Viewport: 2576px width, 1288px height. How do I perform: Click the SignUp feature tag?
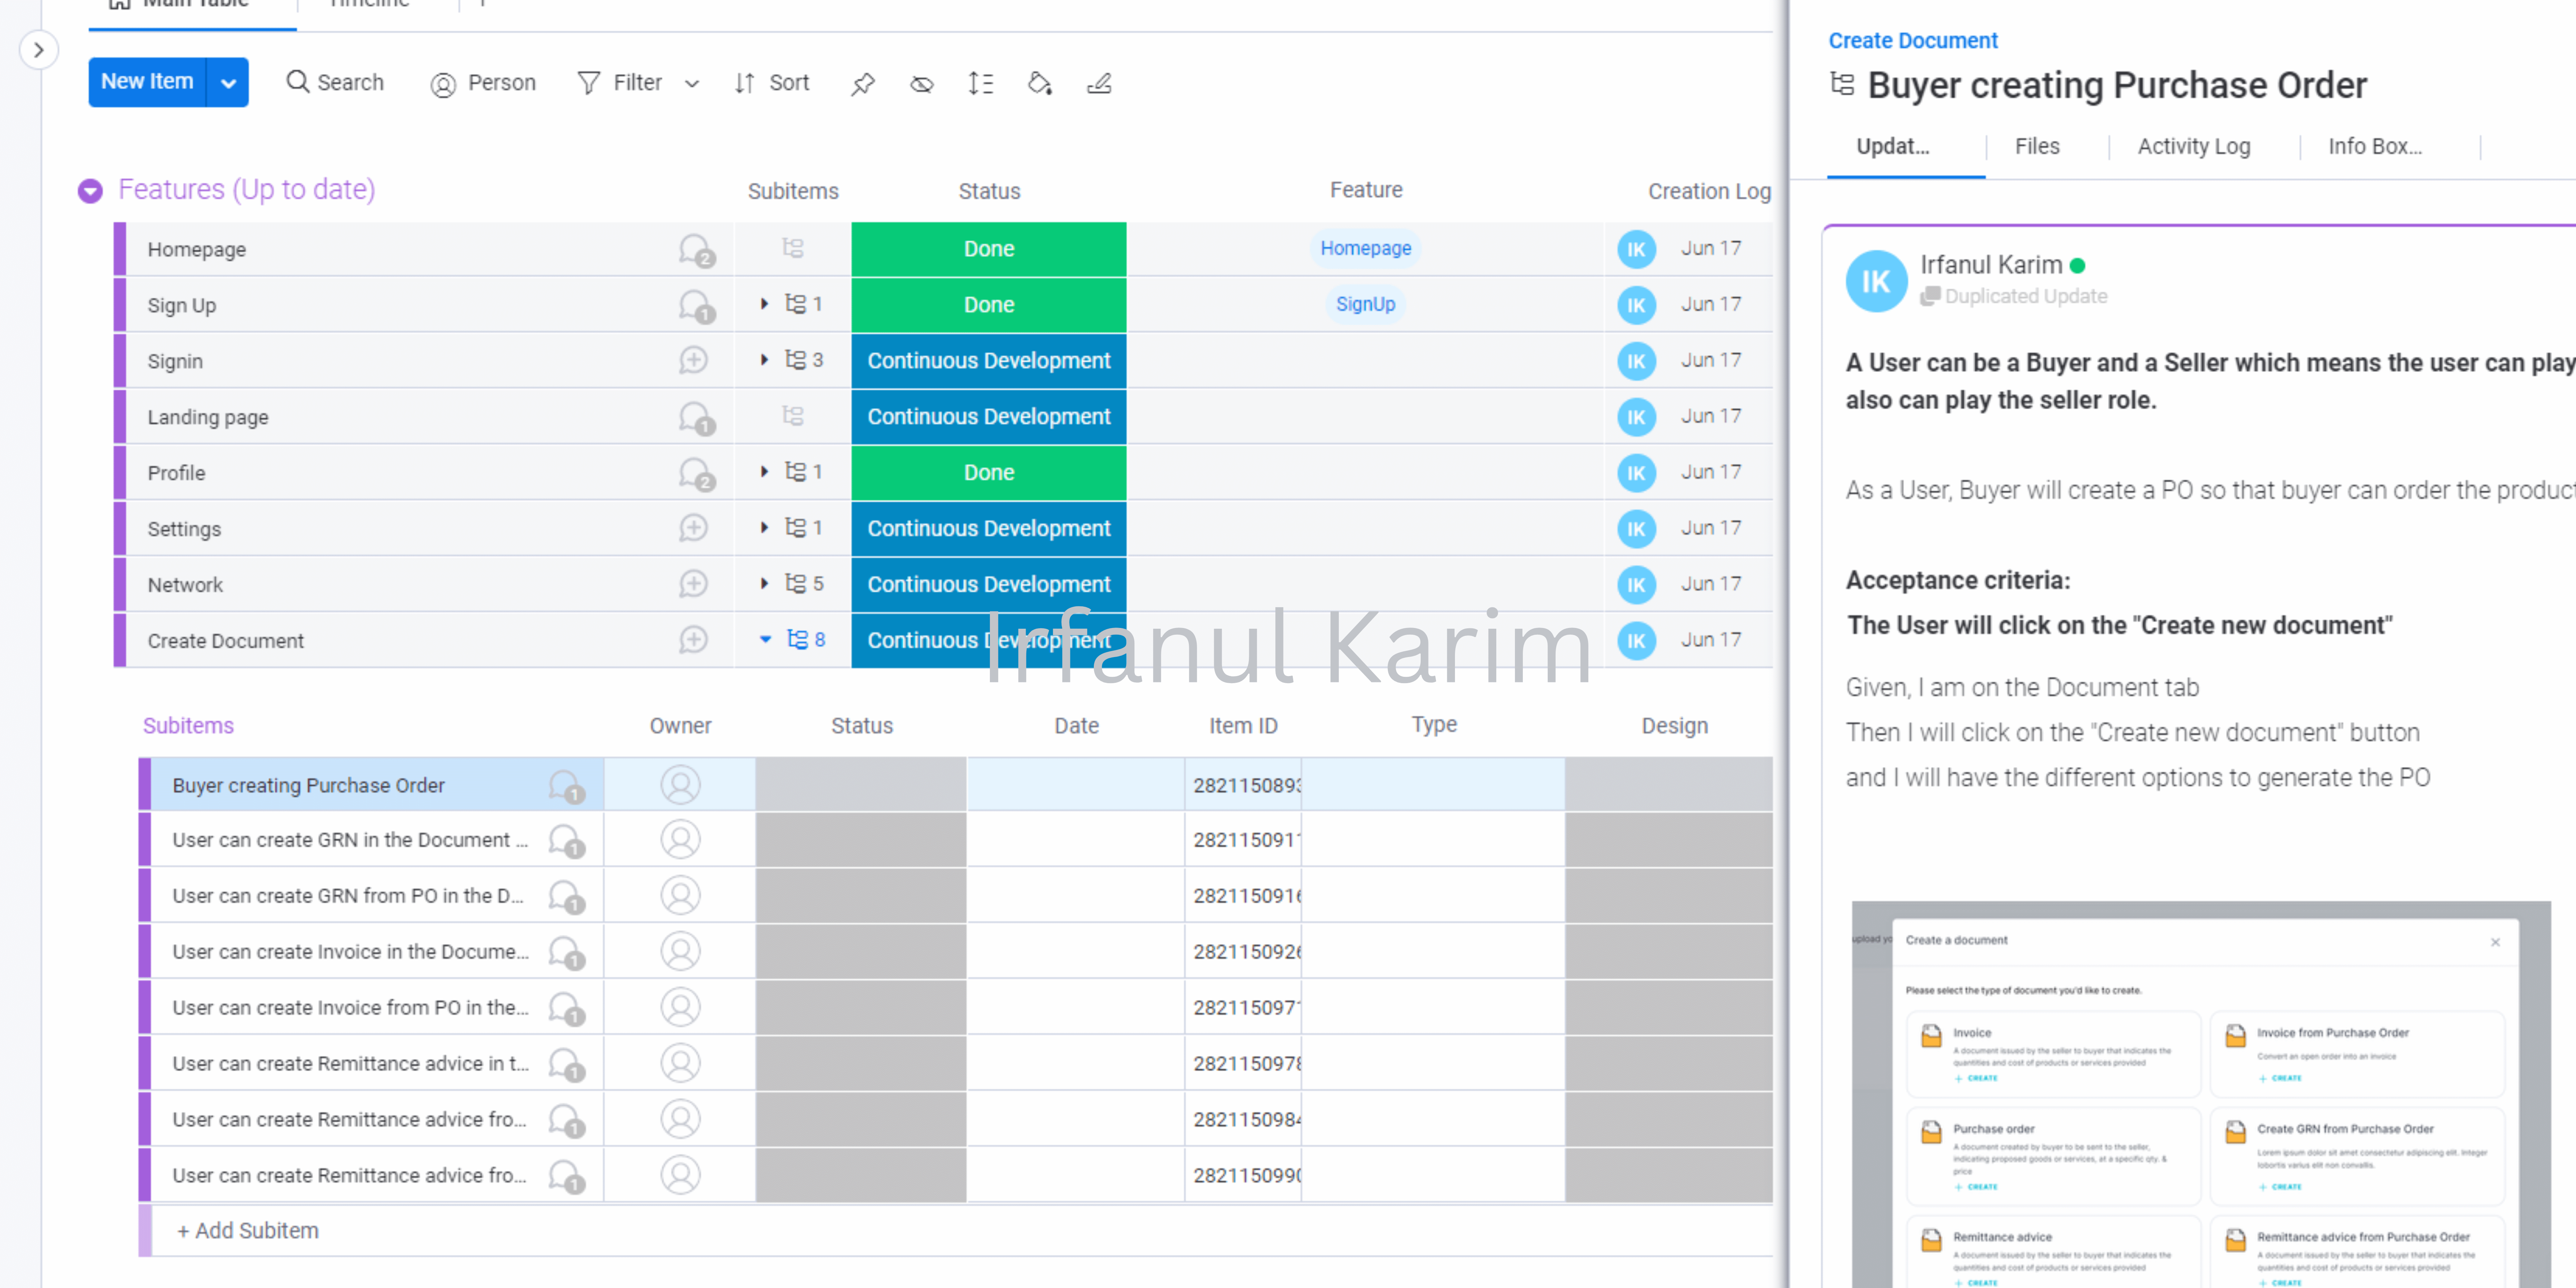click(1365, 304)
